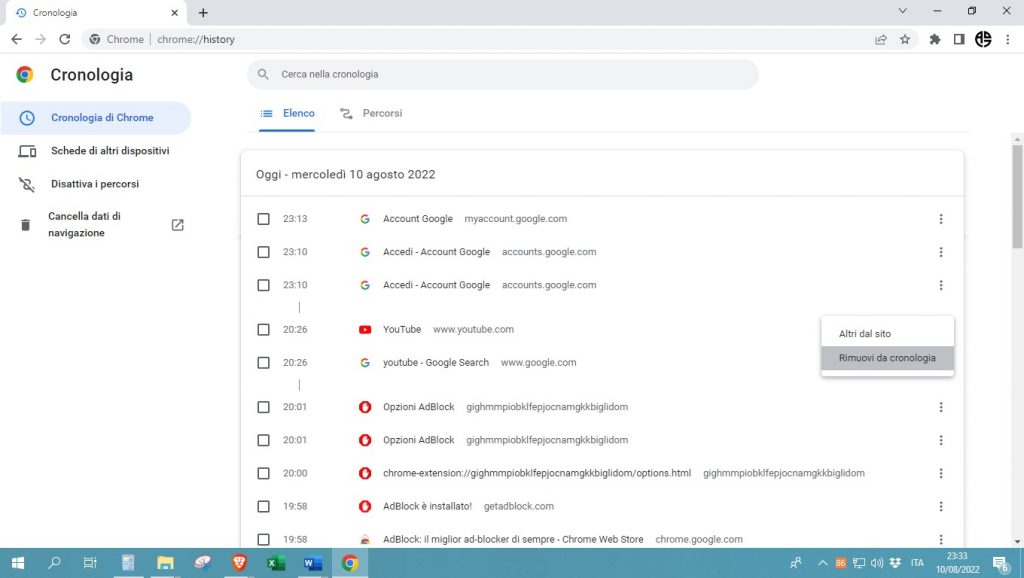The width and height of the screenshot is (1024, 578).
Task: Choose Rimuovi da cronologia from context menu
Action: click(x=887, y=358)
